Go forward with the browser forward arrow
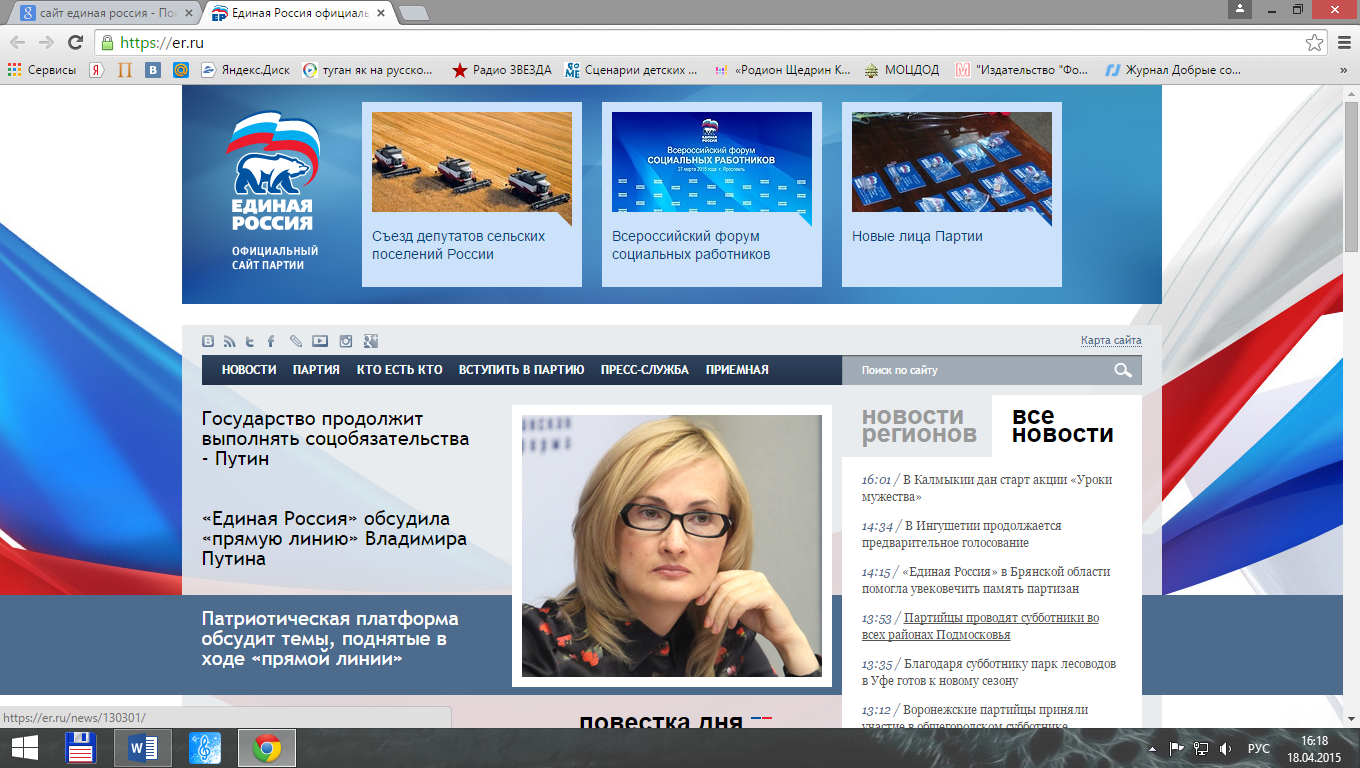 coord(46,42)
